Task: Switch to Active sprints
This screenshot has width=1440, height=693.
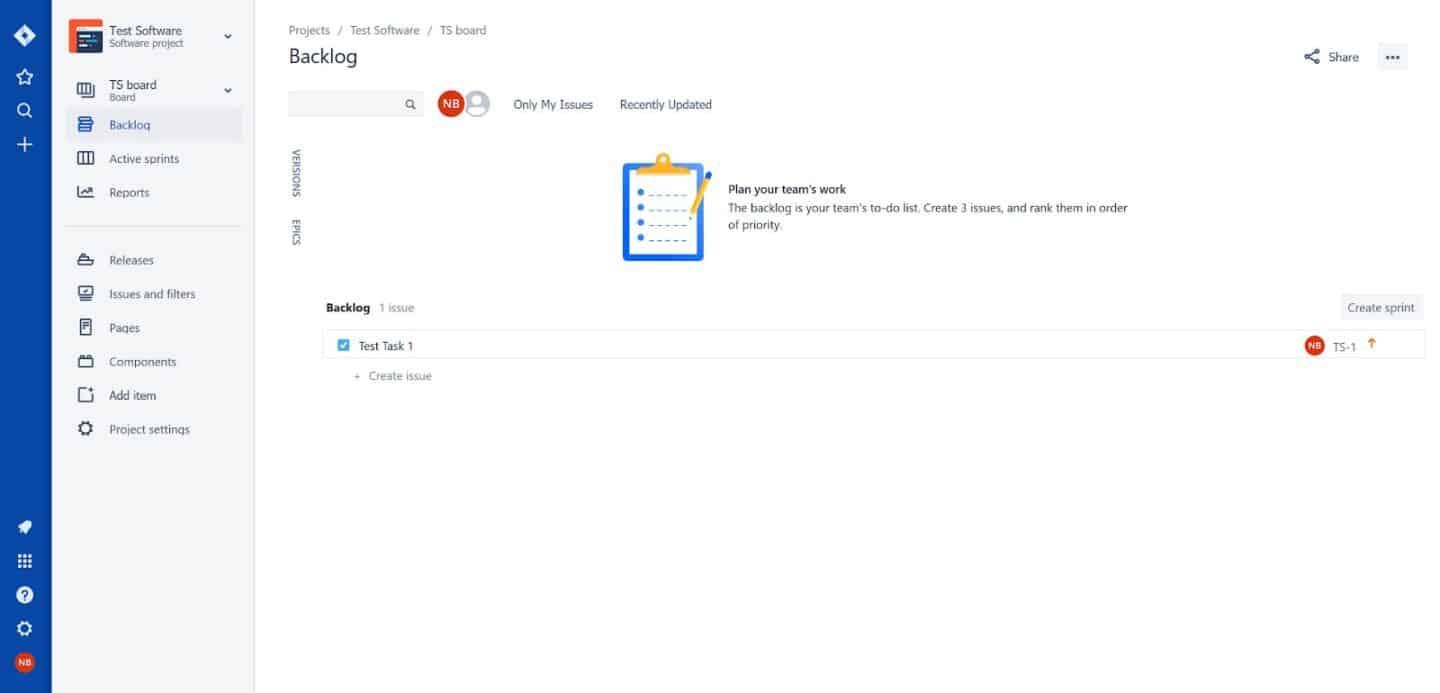Action: pos(144,158)
